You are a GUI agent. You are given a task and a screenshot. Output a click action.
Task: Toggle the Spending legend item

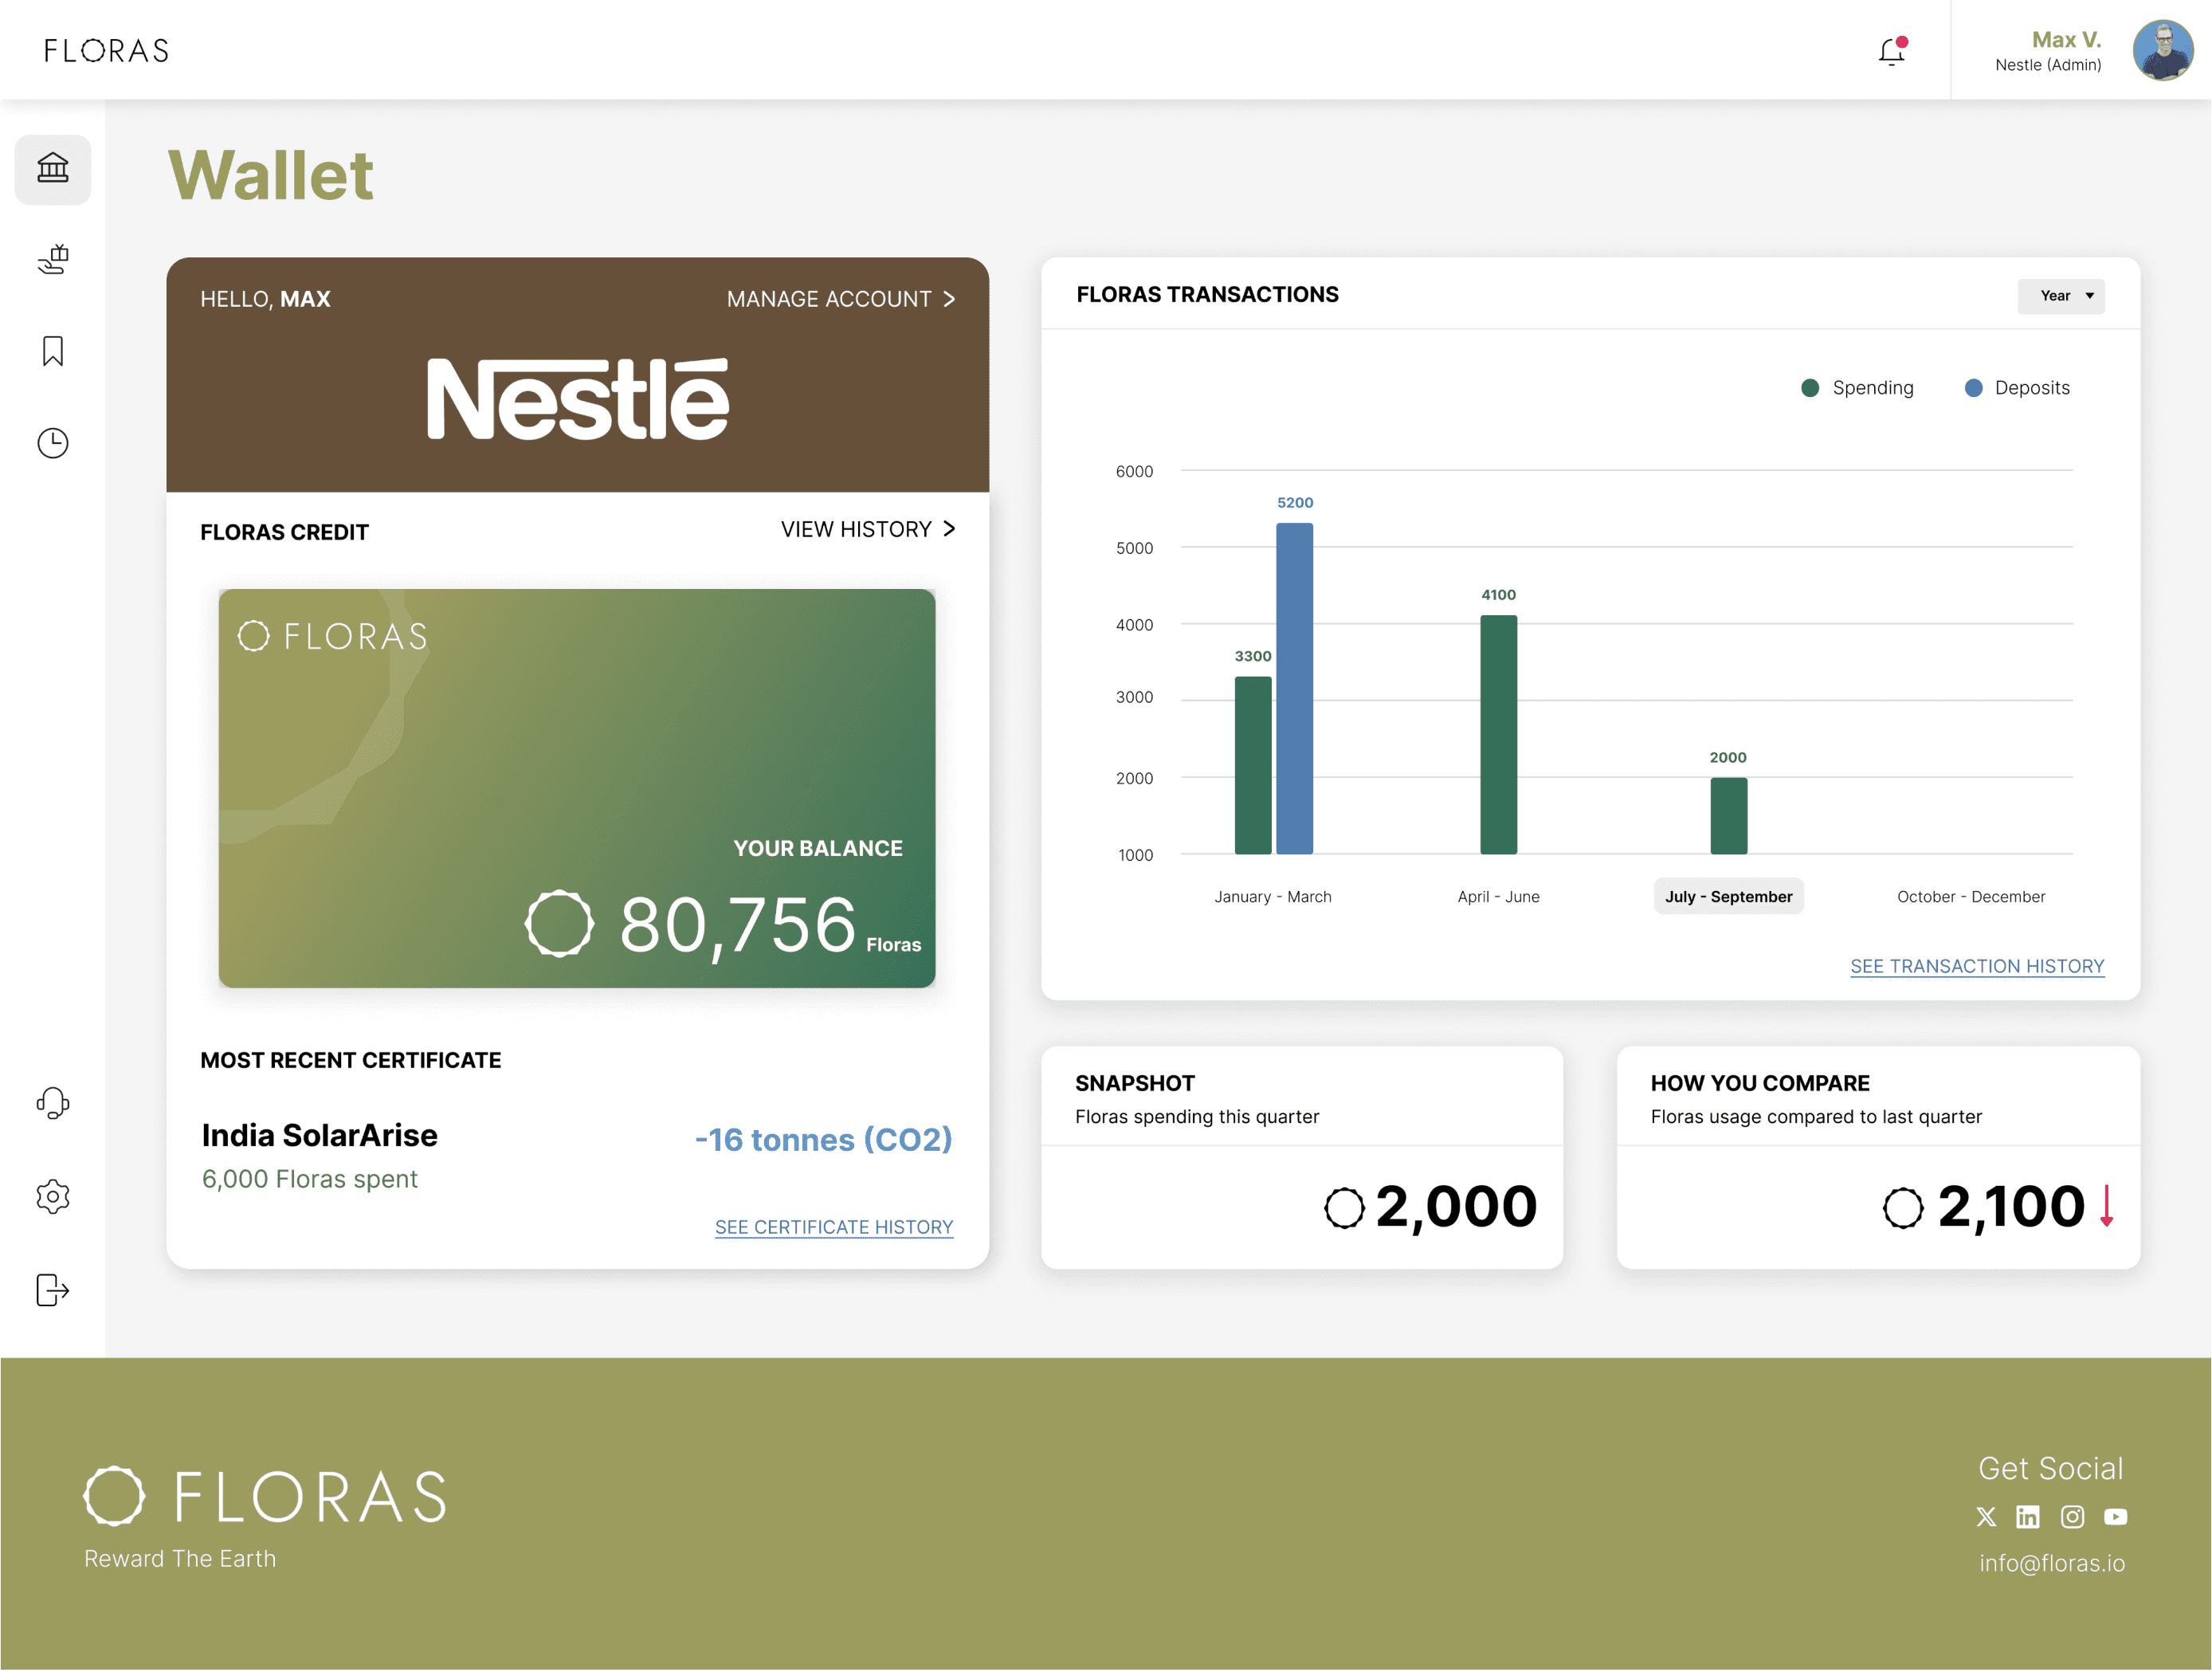pyautogui.click(x=1857, y=388)
